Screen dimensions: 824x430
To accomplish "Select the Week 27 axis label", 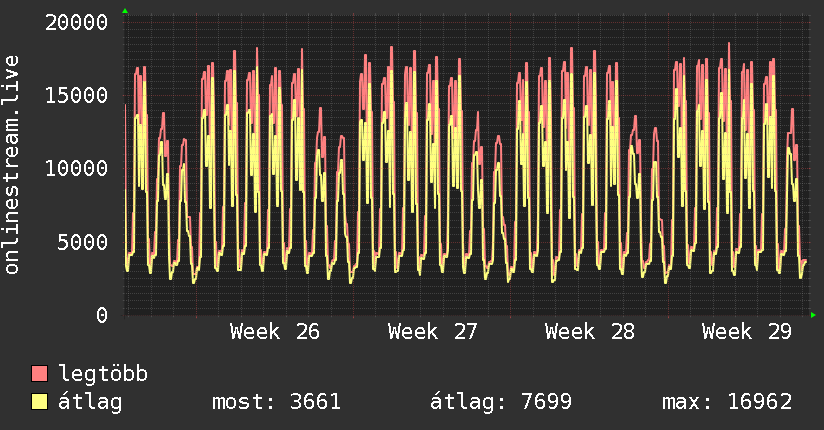I will (x=432, y=332).
